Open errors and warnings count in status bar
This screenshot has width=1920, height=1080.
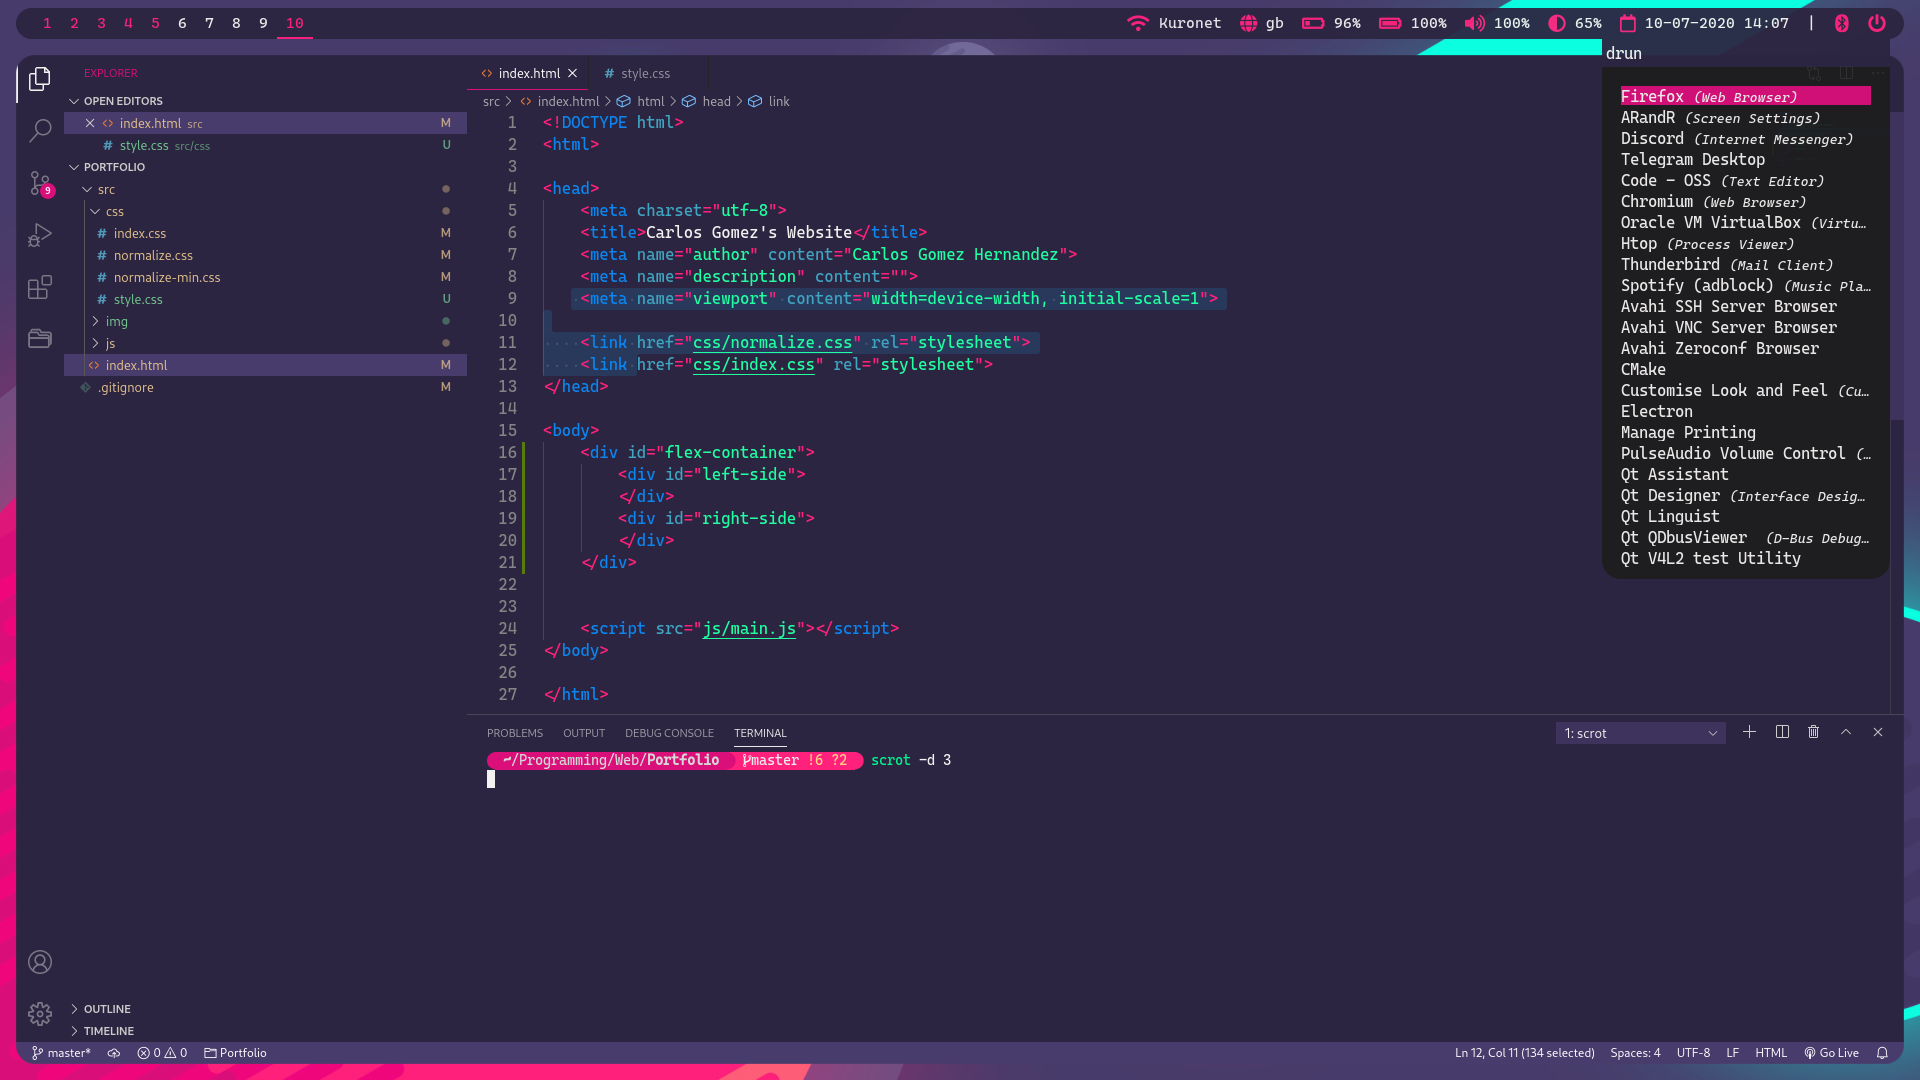coord(162,1053)
